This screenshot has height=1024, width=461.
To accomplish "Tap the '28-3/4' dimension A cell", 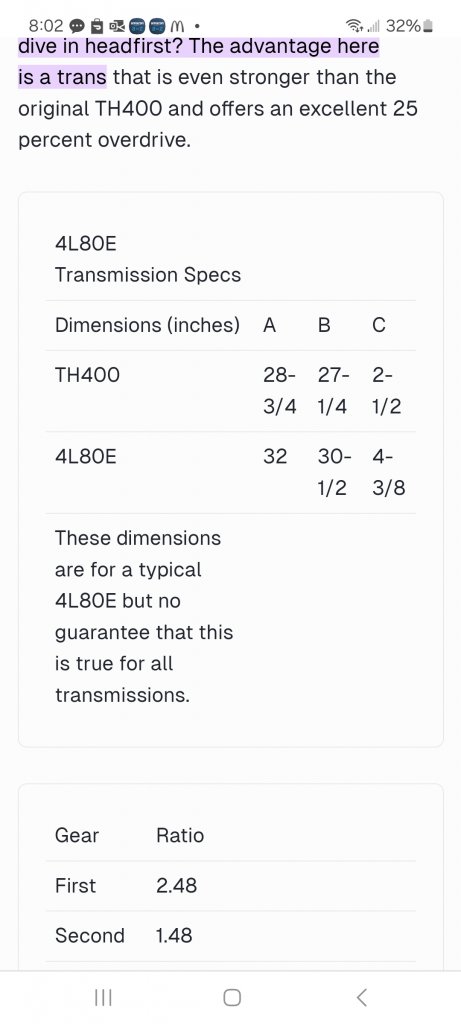I will [279, 391].
